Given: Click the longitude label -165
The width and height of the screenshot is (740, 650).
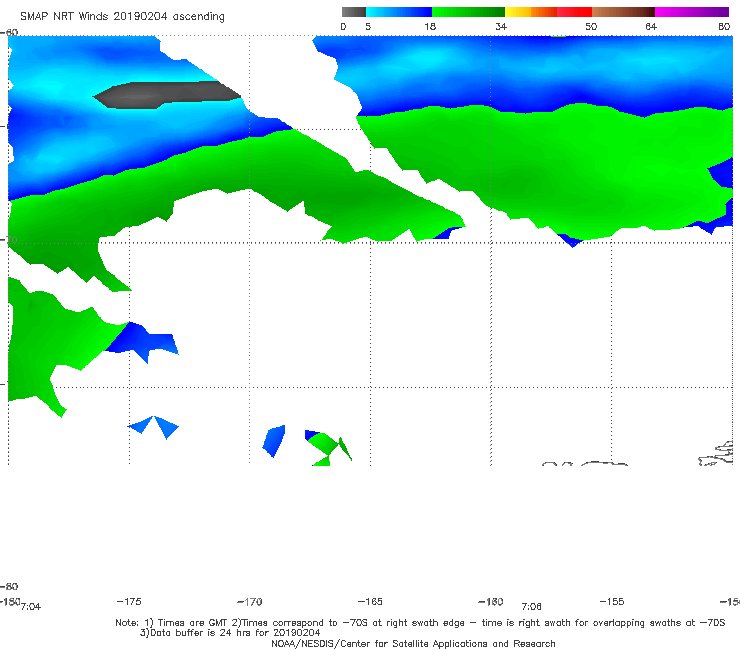Looking at the screenshot, I should coord(370,601).
